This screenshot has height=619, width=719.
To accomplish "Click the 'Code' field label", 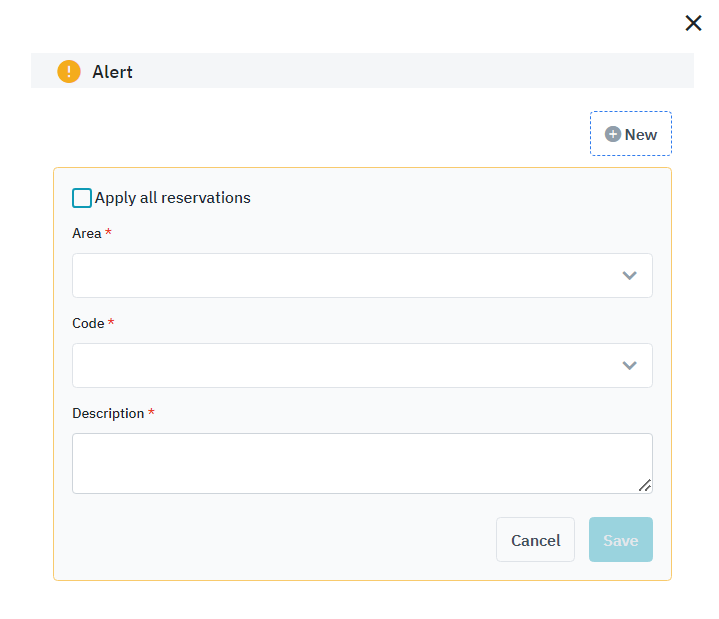I will 88,323.
